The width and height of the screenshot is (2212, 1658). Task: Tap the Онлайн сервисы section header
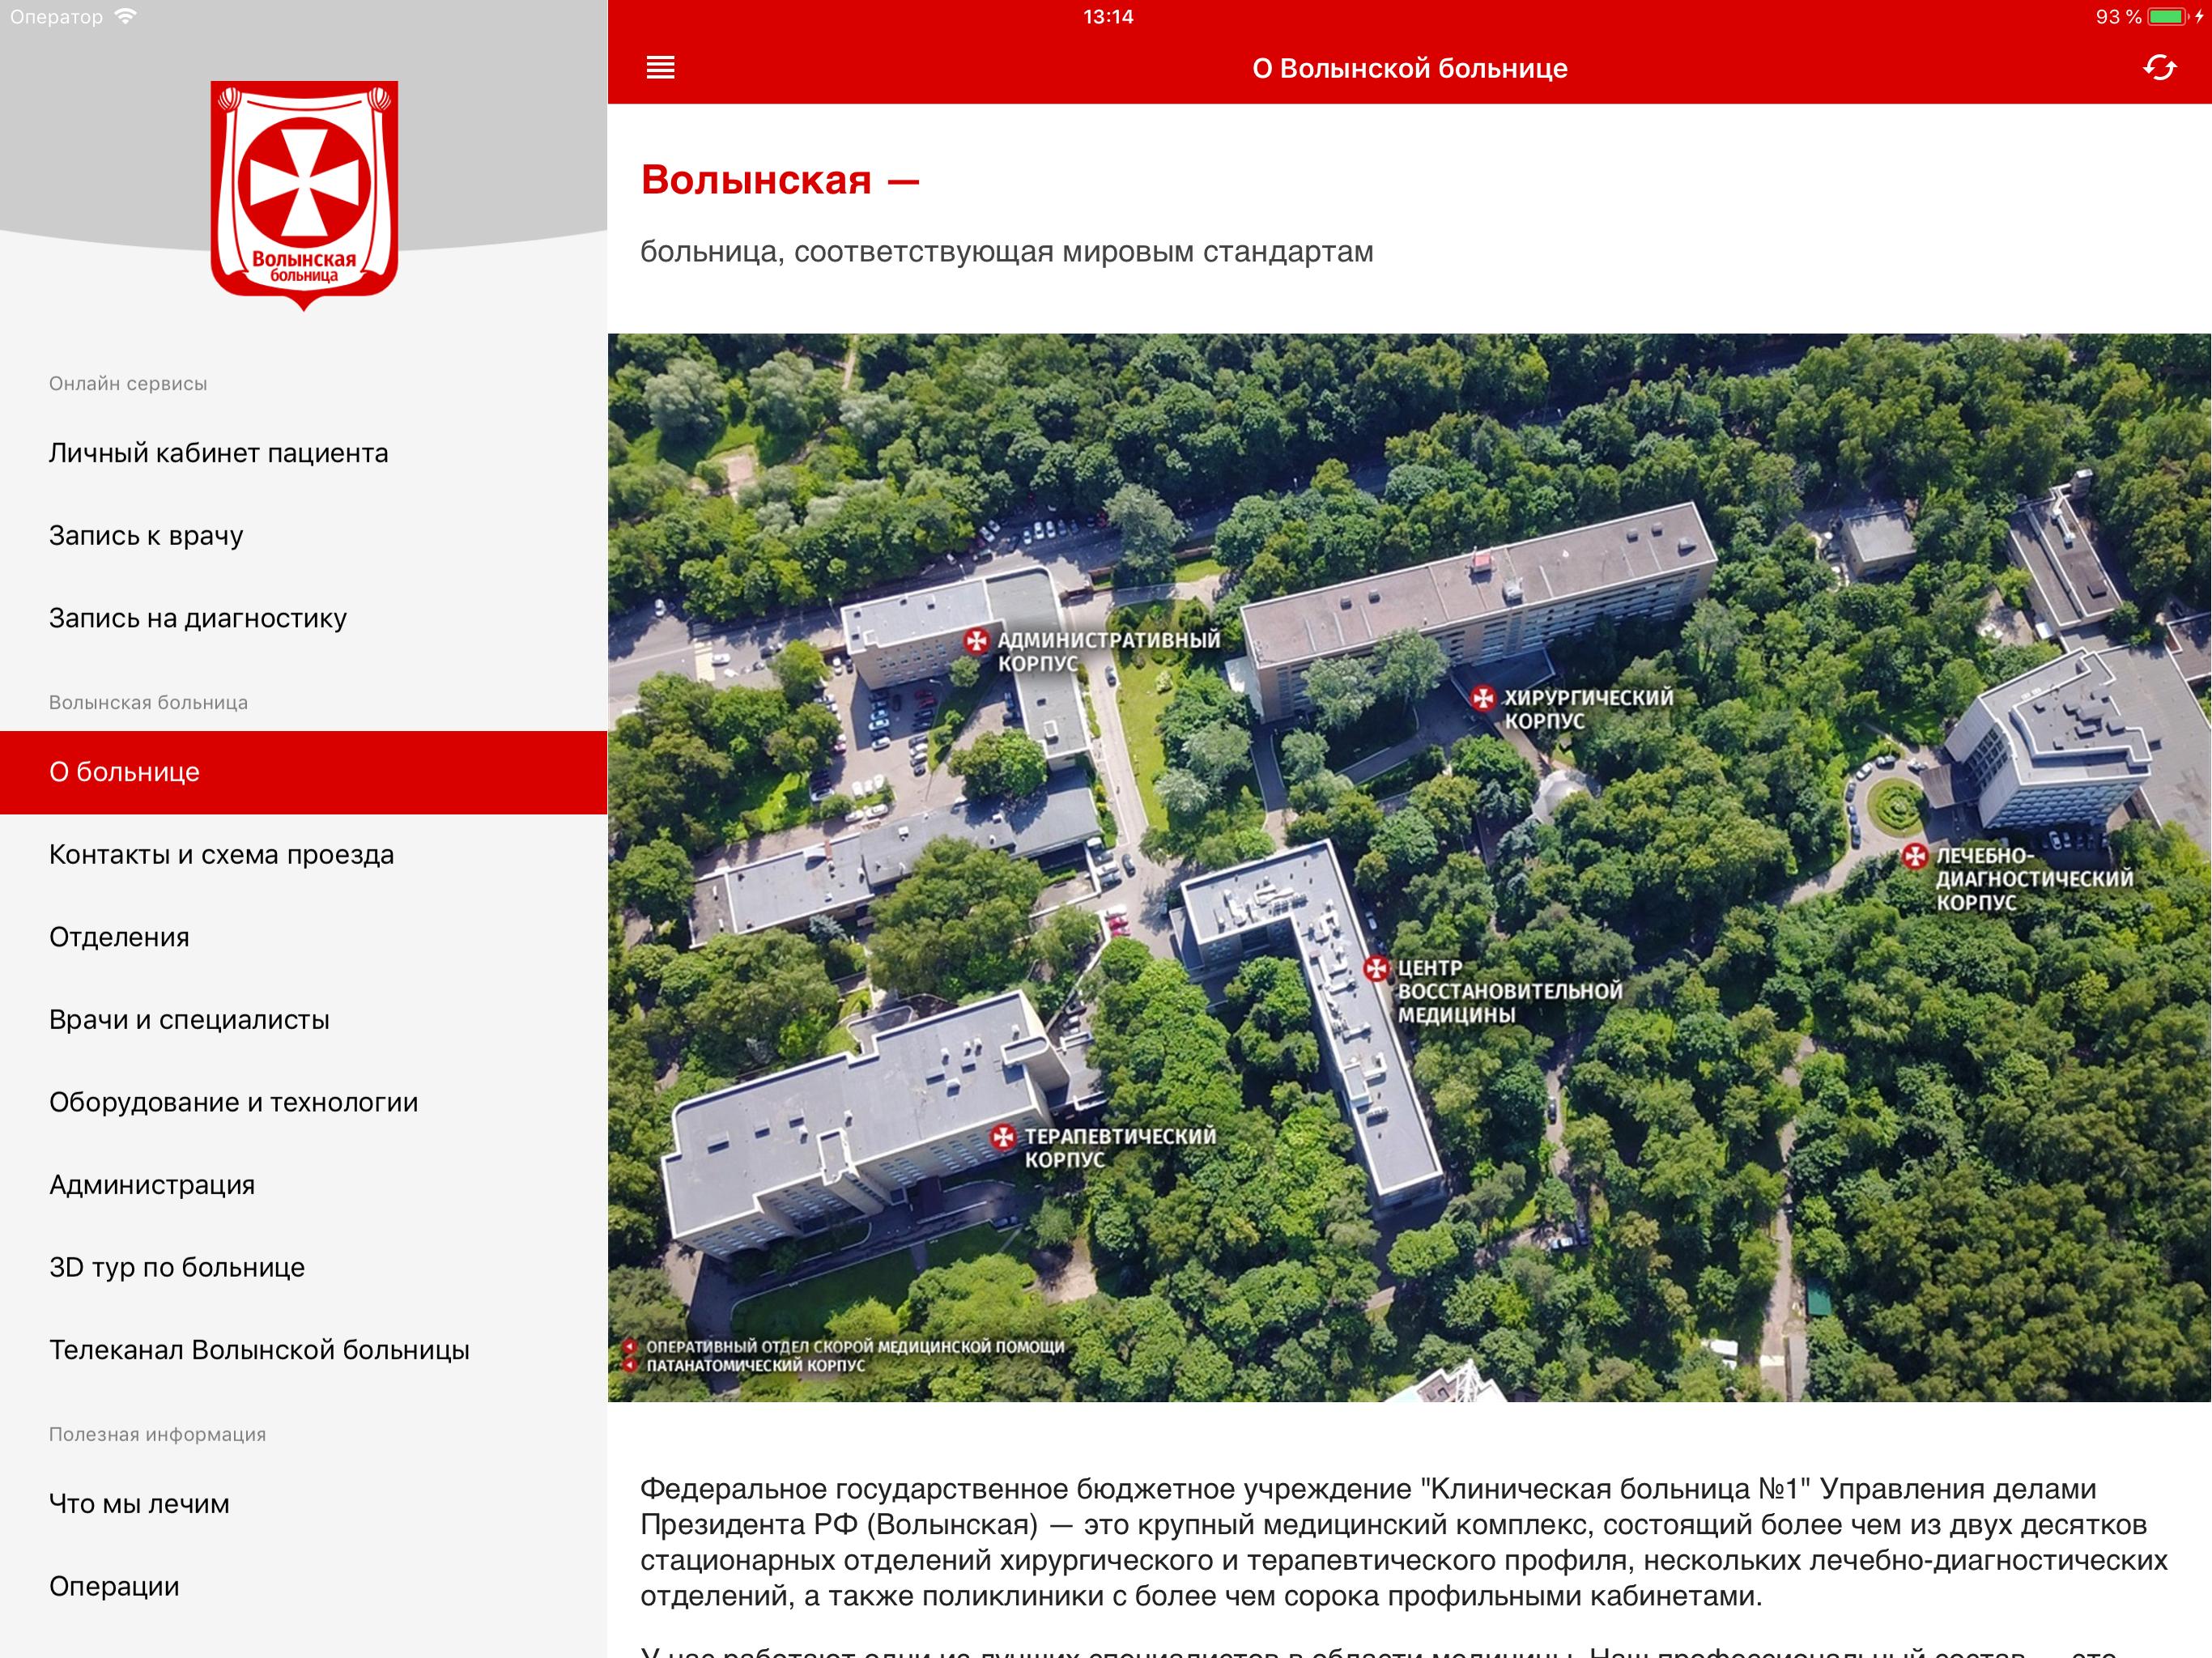click(128, 384)
